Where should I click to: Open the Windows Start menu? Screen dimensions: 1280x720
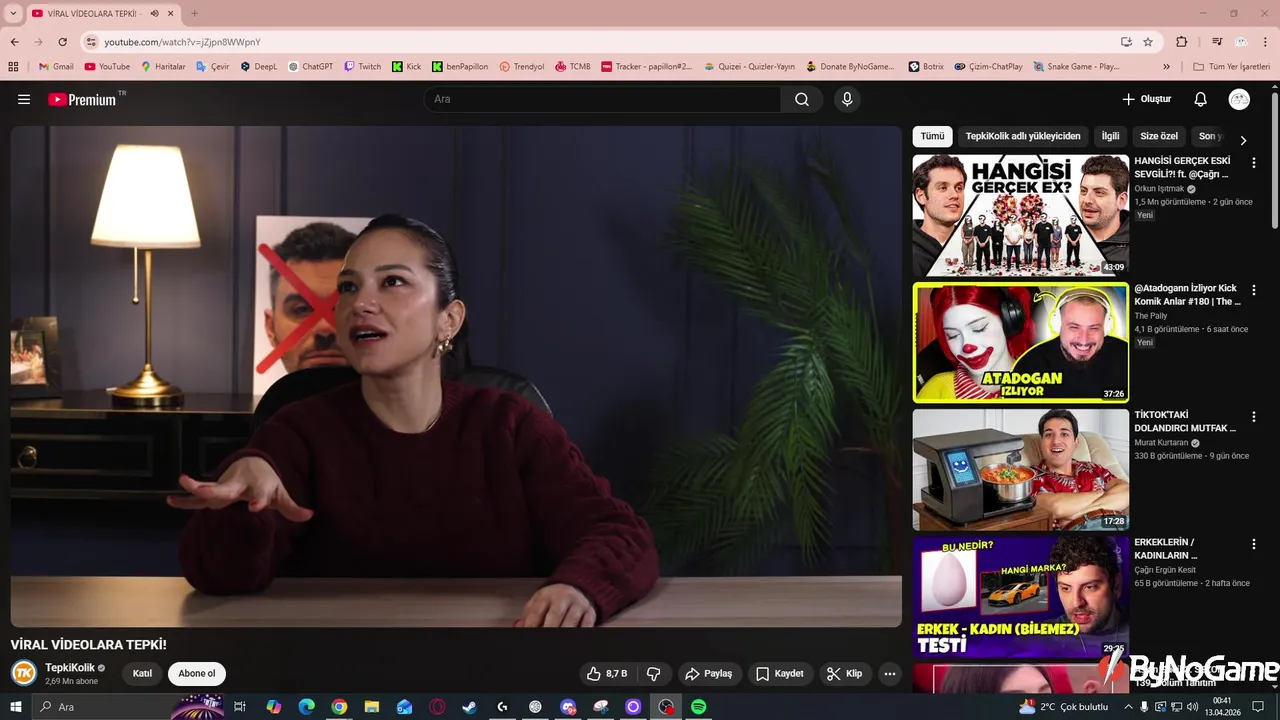tap(14, 707)
